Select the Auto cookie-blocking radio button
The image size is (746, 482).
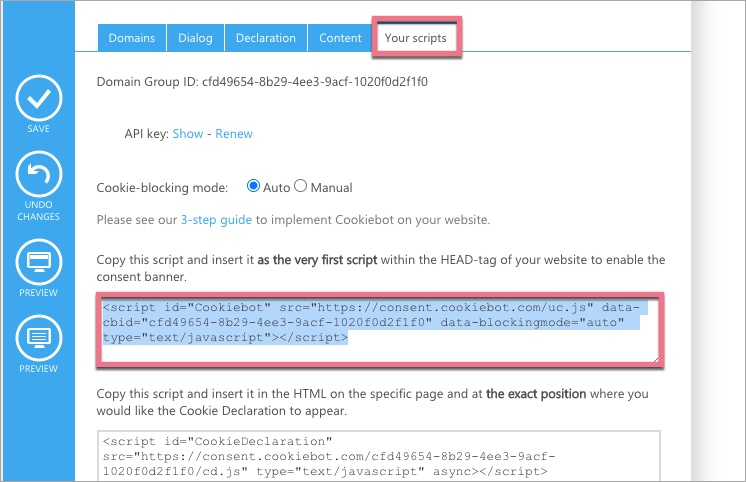coord(253,187)
